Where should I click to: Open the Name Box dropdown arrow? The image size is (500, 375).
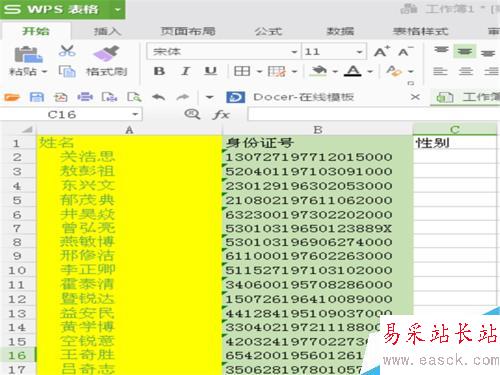(135, 114)
